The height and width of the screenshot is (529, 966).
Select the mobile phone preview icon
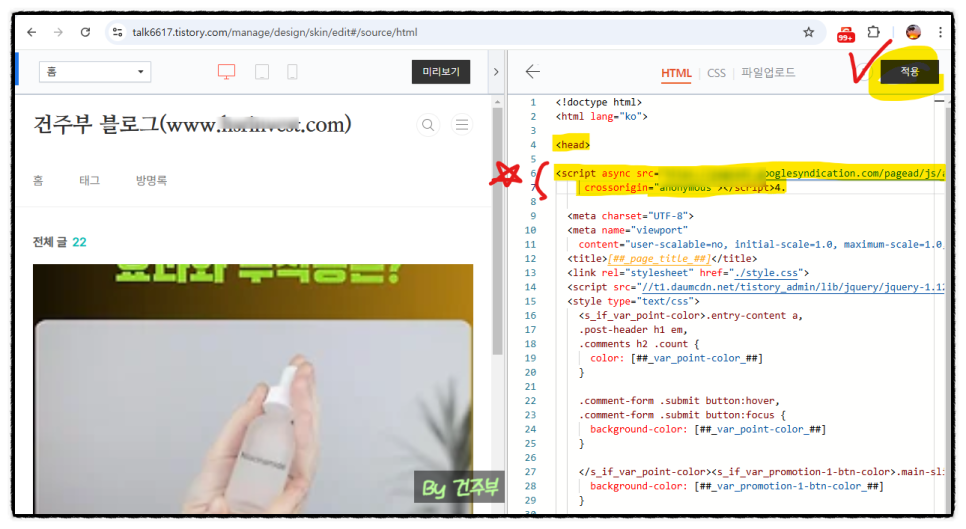click(x=293, y=72)
